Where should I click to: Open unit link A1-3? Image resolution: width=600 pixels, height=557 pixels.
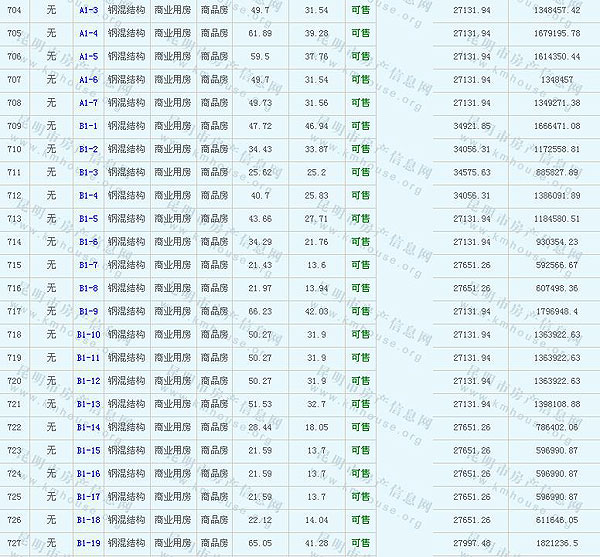[88, 10]
